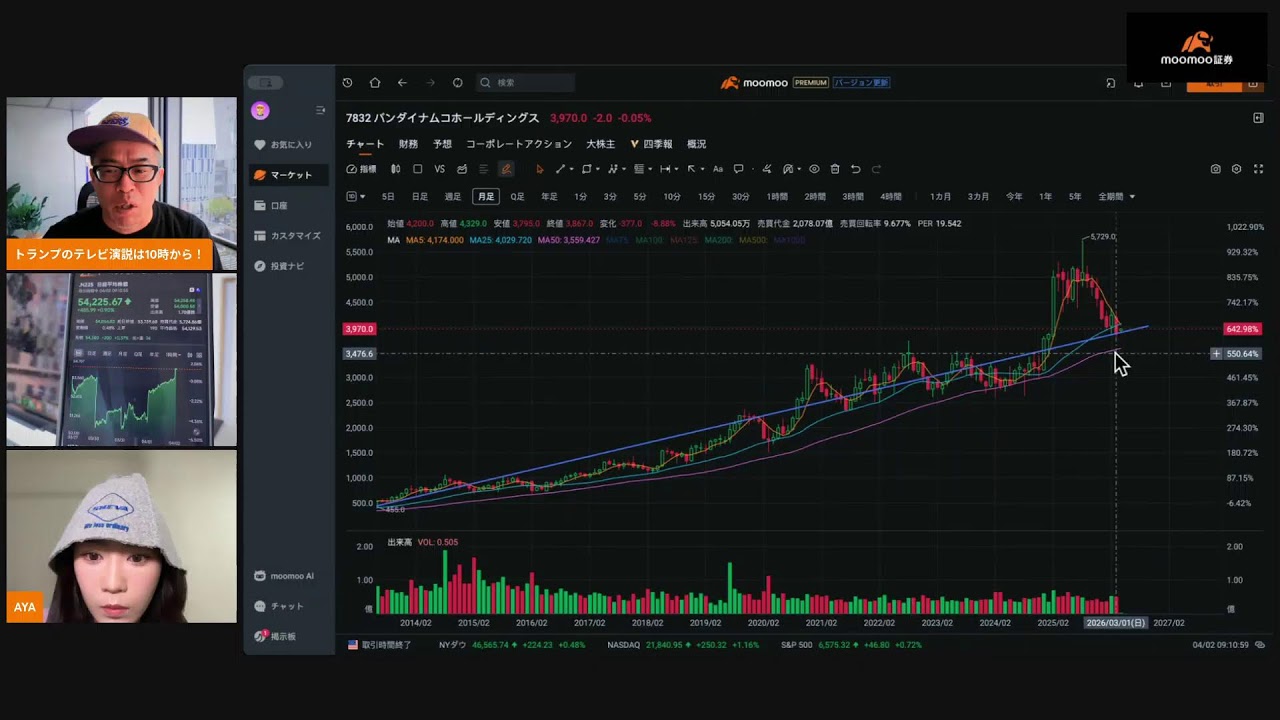1280x720 pixels.
Task: Click the Aa text annotation tool
Action: pyautogui.click(x=717, y=169)
